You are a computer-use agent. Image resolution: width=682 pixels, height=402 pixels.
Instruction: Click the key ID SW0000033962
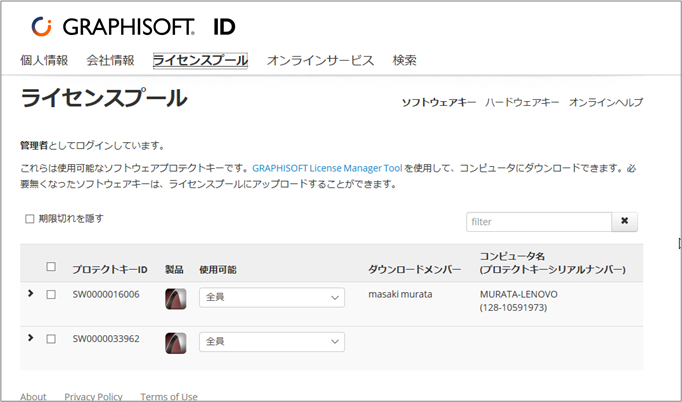pyautogui.click(x=106, y=339)
